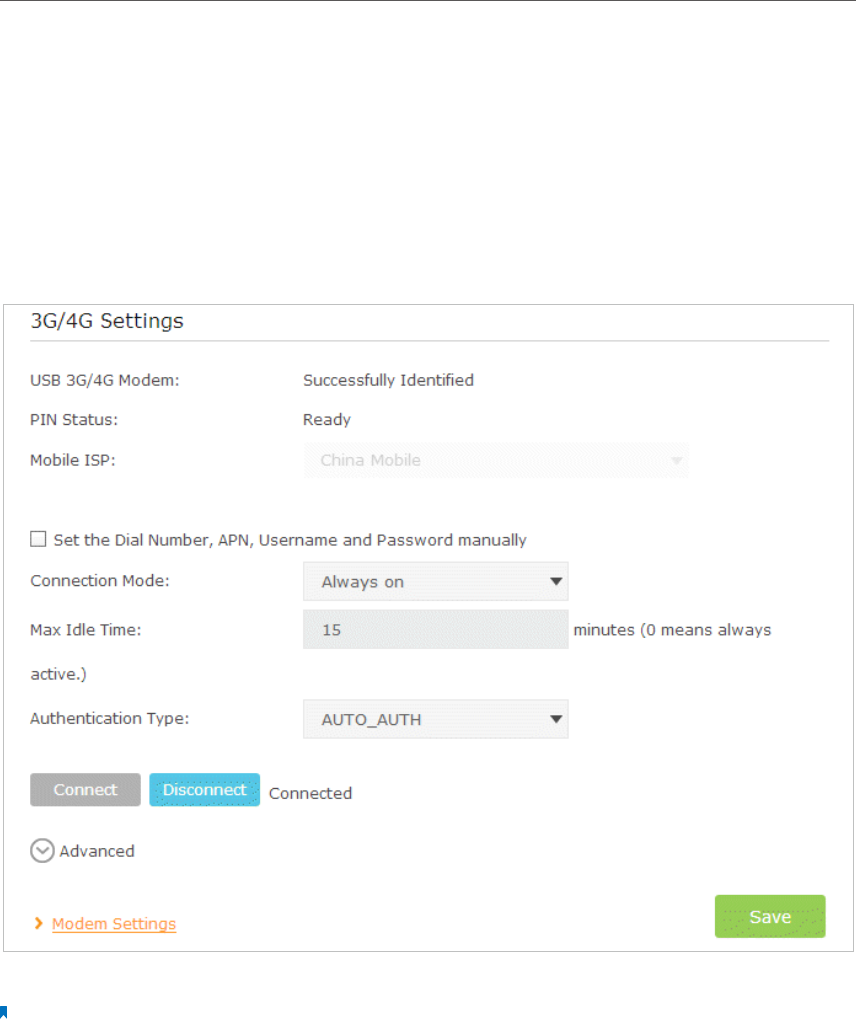The image size is (856, 1019).
Task: Click the Advanced label text
Action: [97, 851]
